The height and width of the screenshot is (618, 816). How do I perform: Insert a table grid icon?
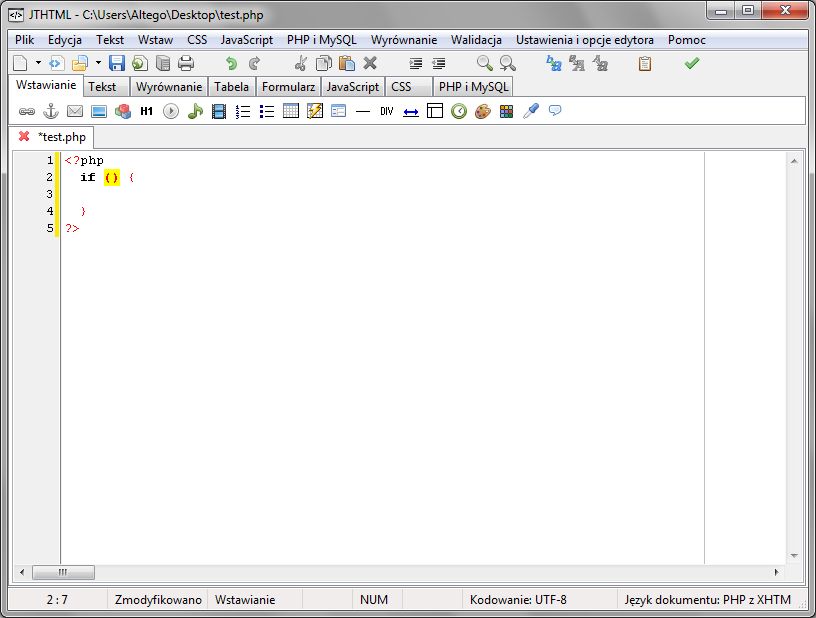point(291,111)
